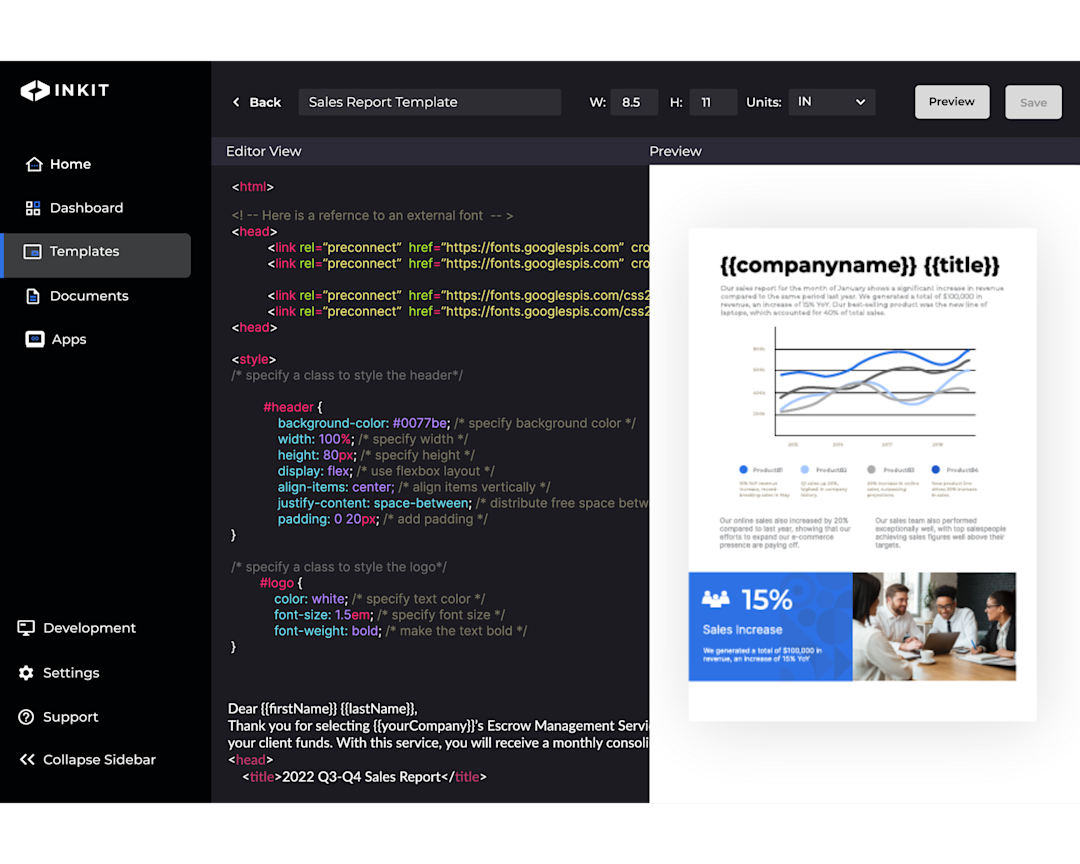Select the Templates menu item
The image size is (1080, 864).
click(x=96, y=255)
